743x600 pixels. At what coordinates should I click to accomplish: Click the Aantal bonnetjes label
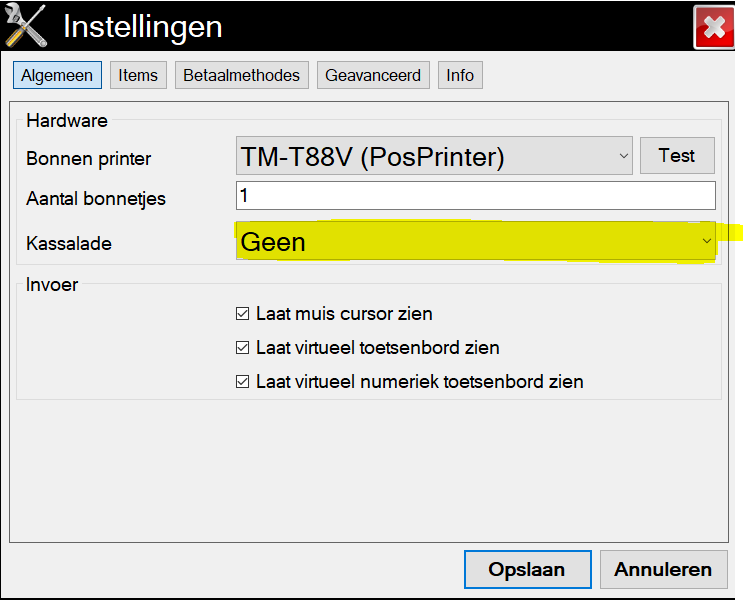96,198
